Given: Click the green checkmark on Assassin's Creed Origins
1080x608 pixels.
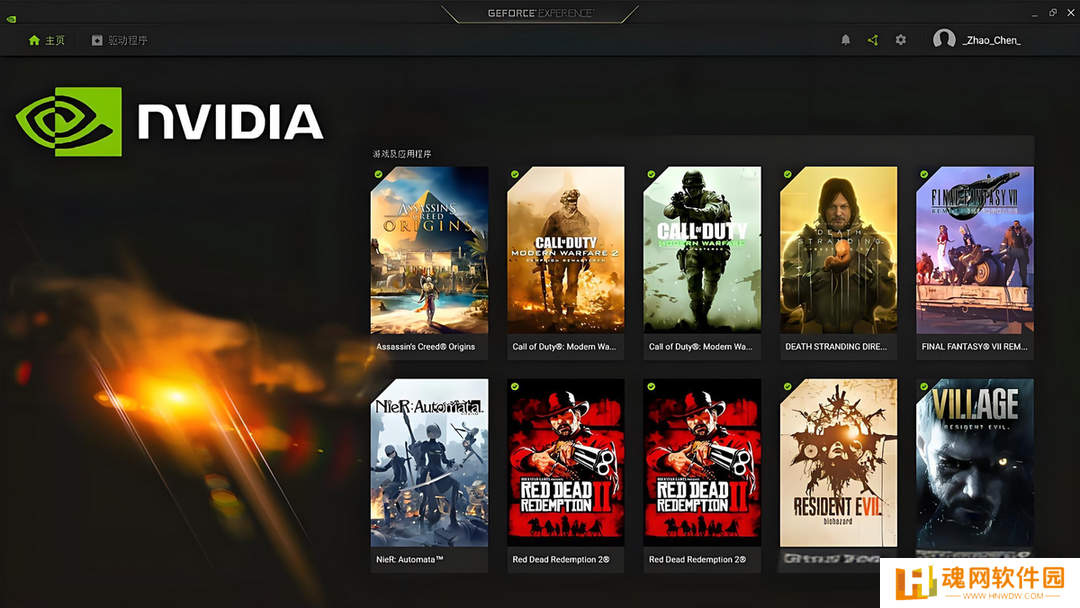Looking at the screenshot, I should point(378,174).
